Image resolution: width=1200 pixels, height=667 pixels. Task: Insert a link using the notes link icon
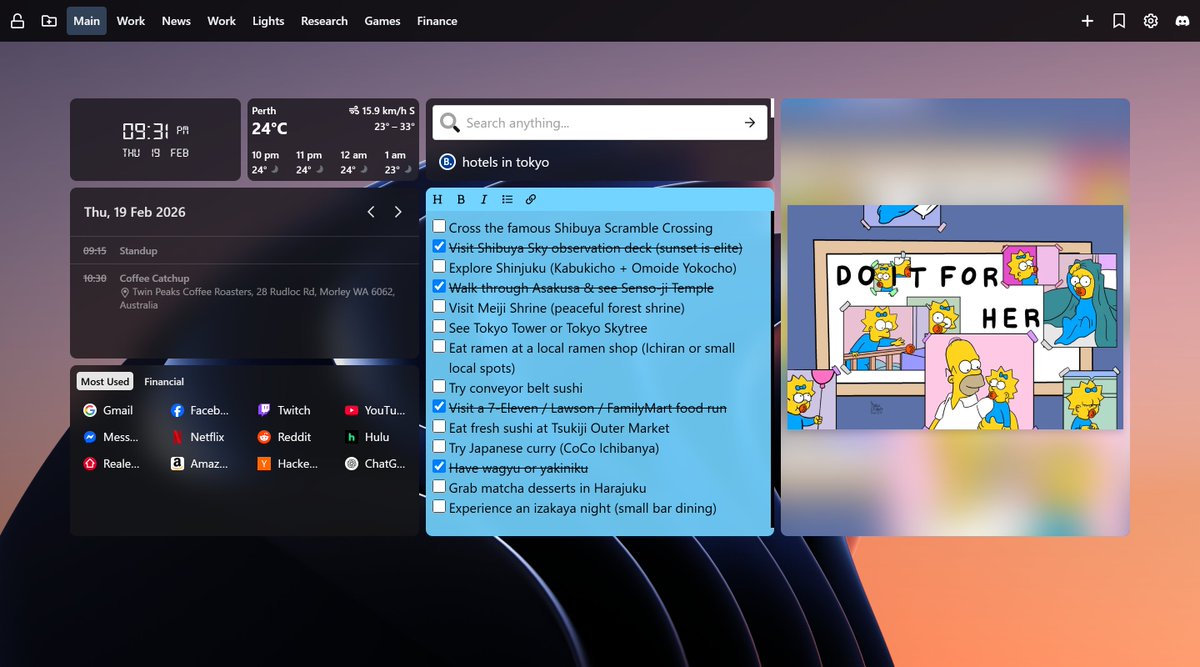click(x=531, y=200)
